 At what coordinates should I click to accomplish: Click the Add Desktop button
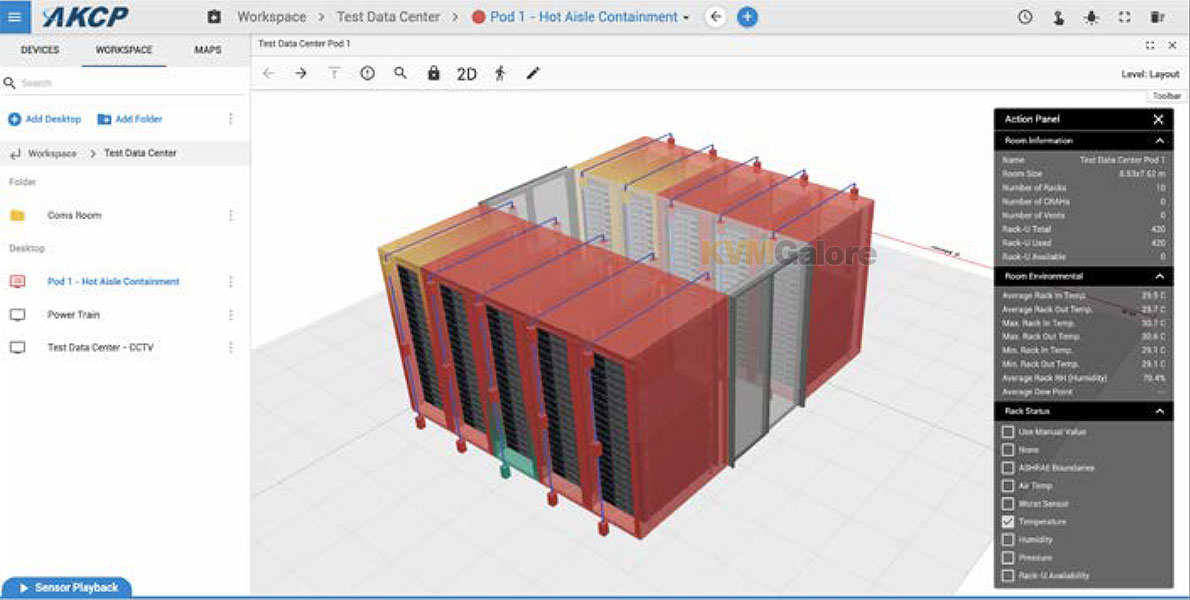(44, 119)
